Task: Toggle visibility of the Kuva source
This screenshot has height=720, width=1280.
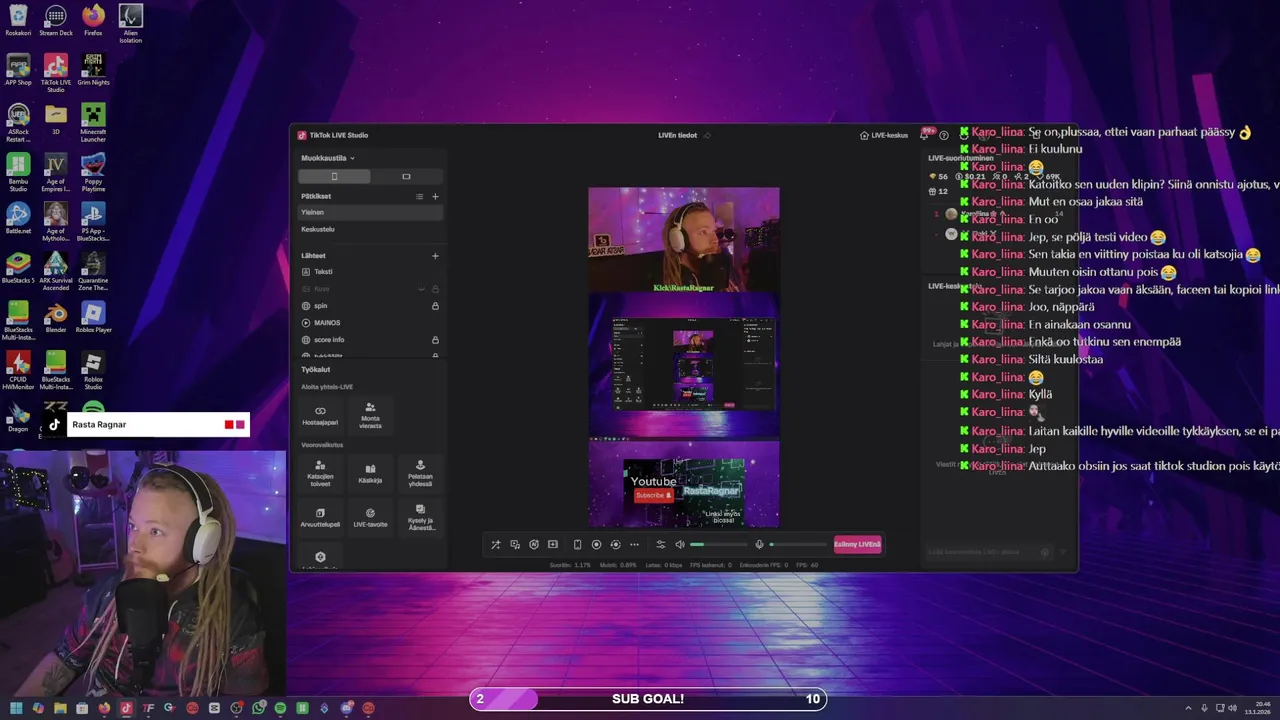Action: tap(421, 289)
